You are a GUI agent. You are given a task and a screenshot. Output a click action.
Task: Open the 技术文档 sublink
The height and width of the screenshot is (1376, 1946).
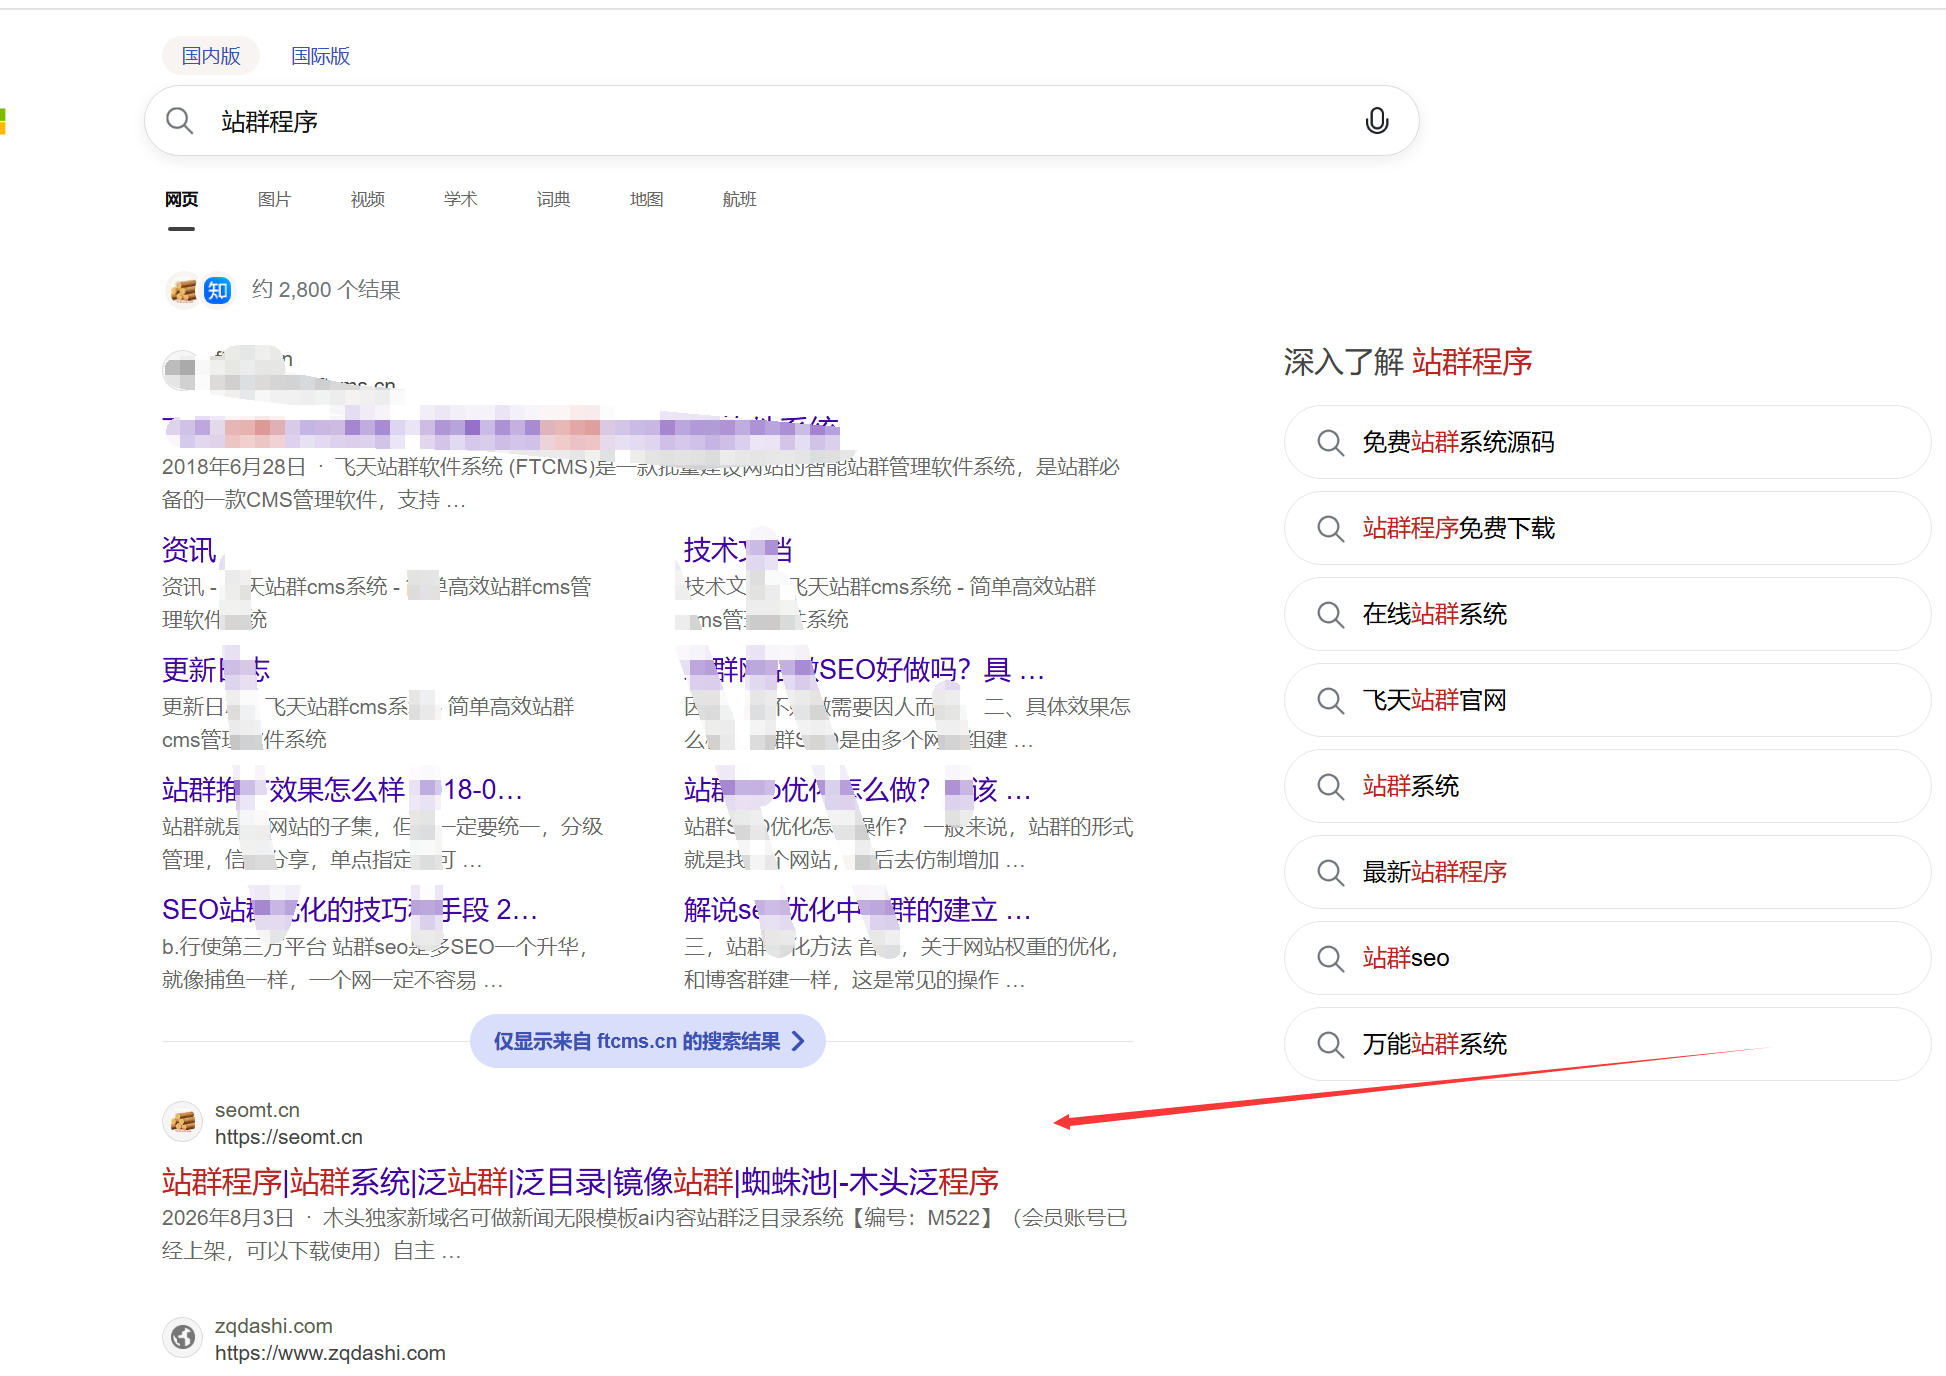(x=738, y=549)
